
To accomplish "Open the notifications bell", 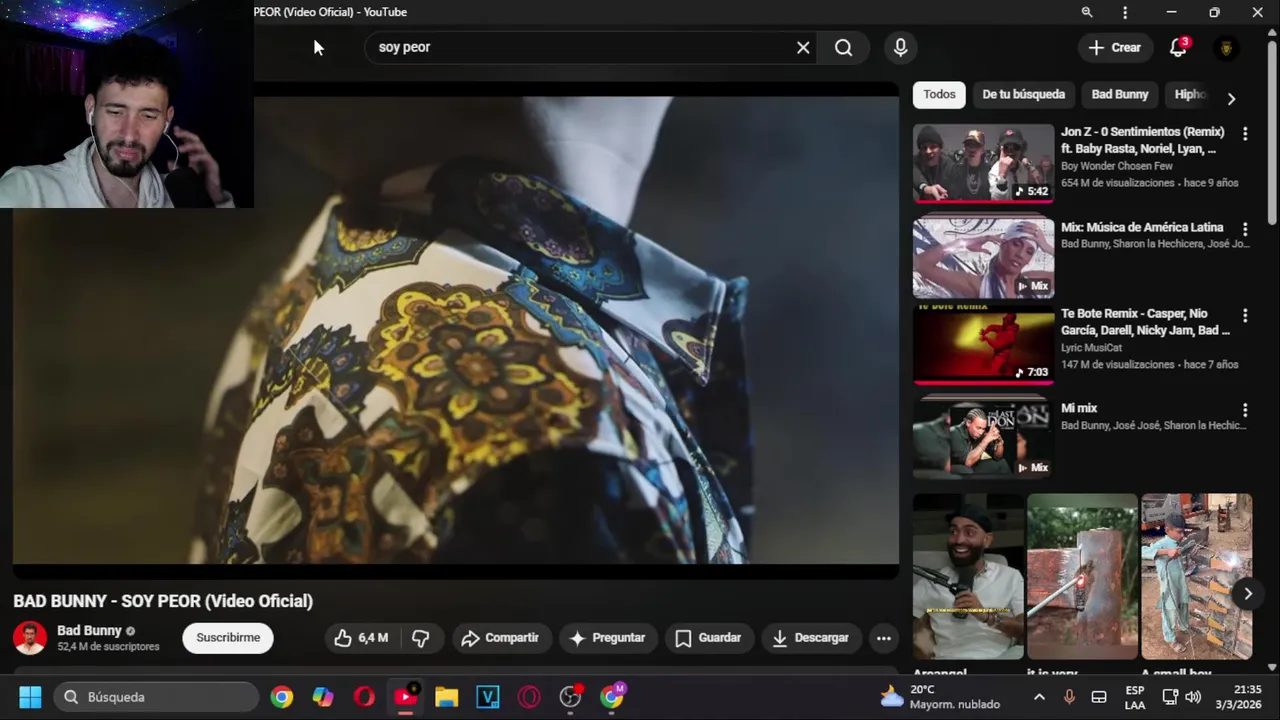I will tap(1178, 47).
